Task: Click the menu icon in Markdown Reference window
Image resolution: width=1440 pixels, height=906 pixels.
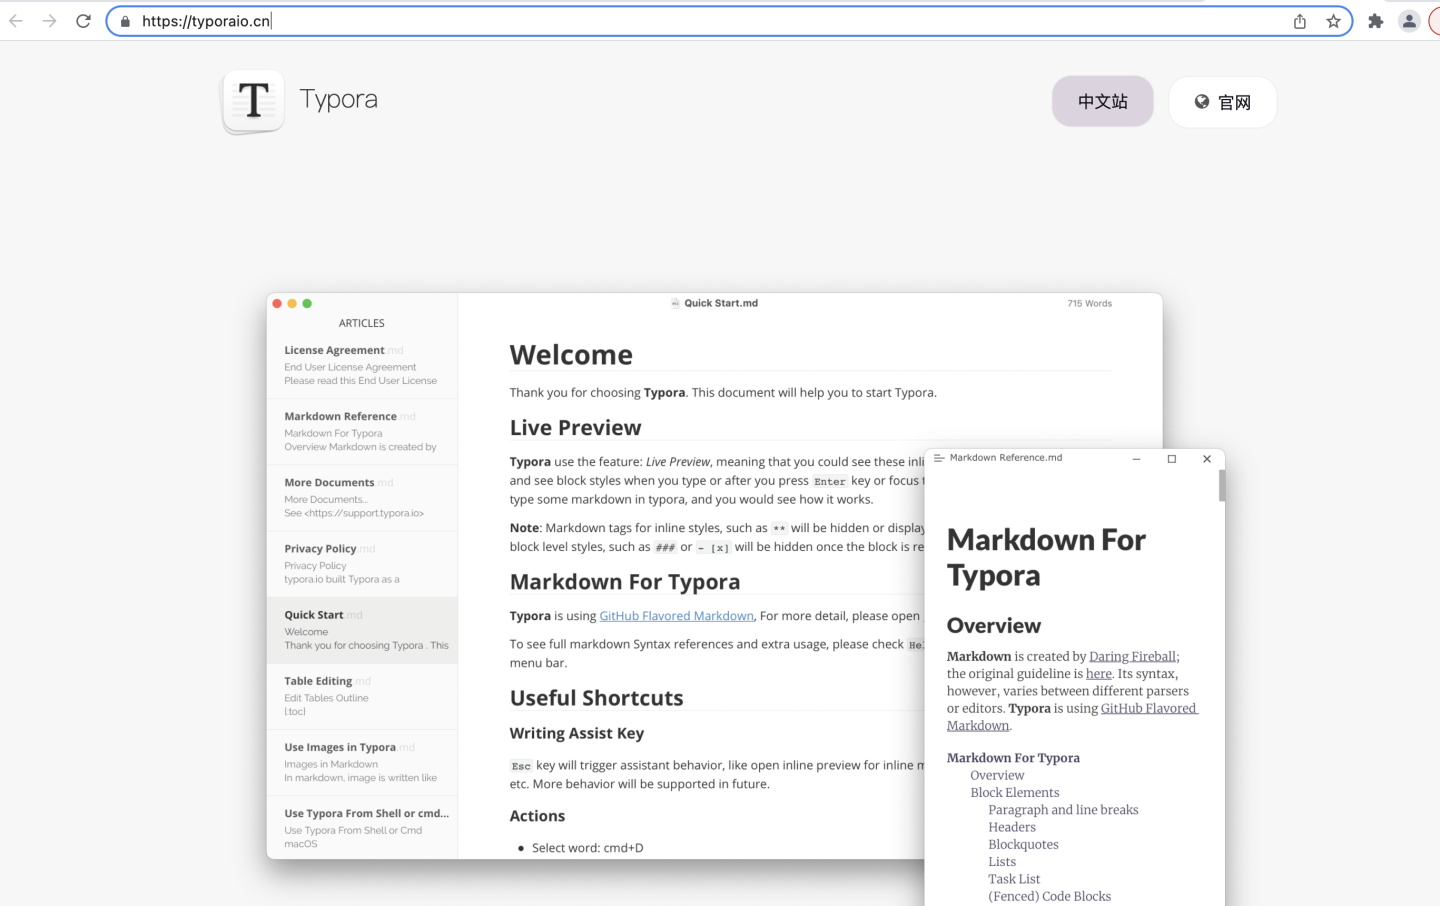Action: [939, 458]
